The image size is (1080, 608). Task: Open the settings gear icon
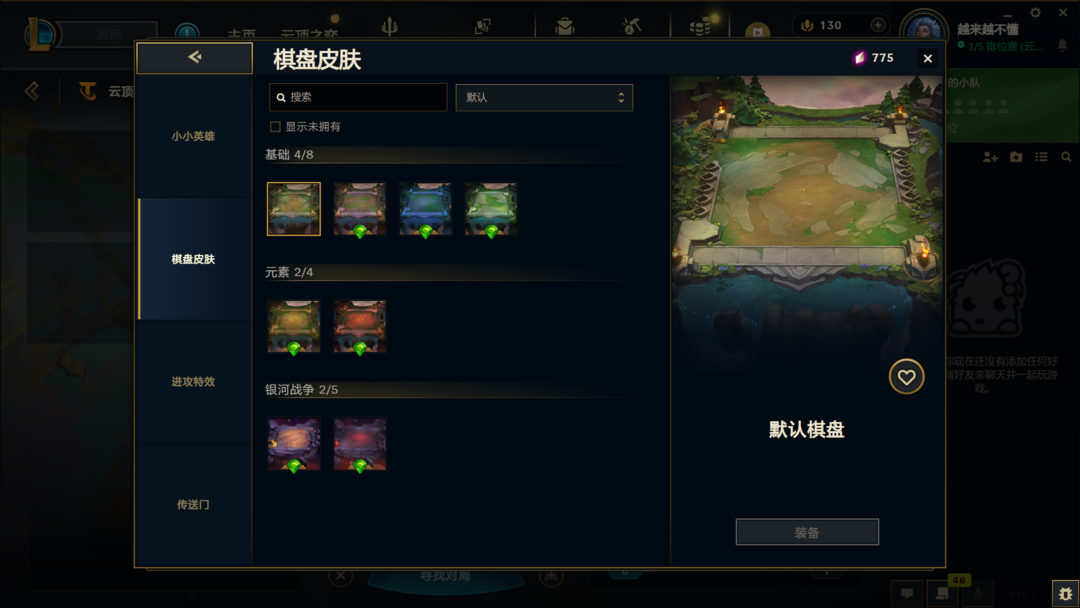coord(1035,12)
